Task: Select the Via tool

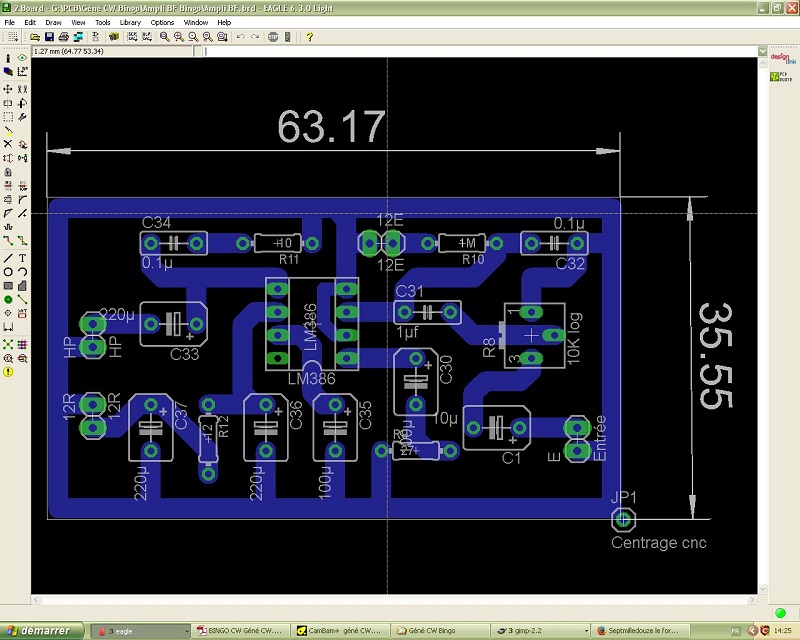Action: [x=8, y=299]
